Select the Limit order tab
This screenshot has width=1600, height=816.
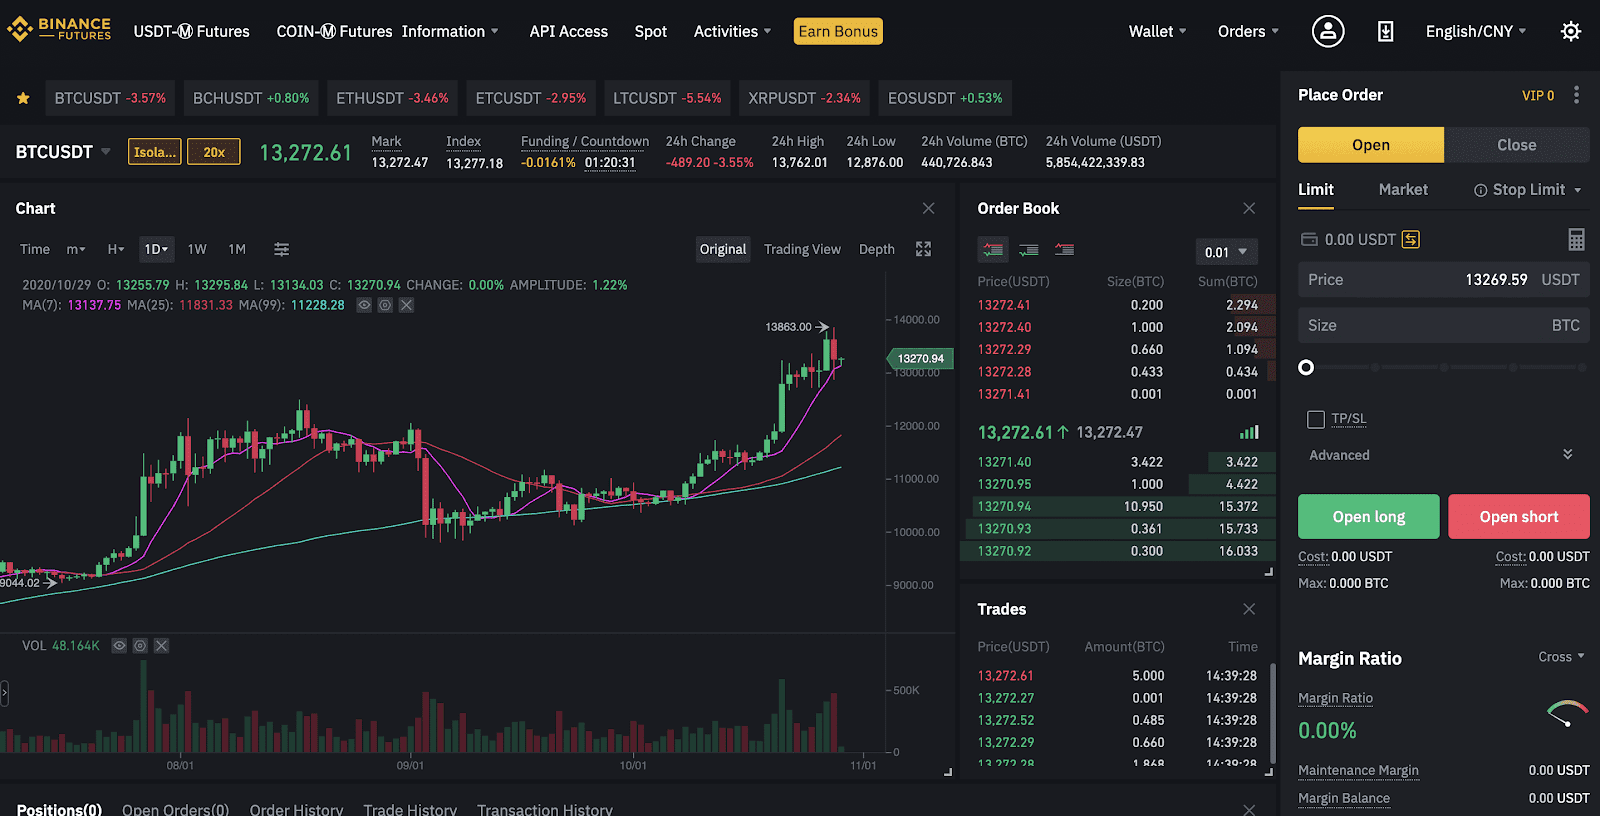tap(1316, 190)
